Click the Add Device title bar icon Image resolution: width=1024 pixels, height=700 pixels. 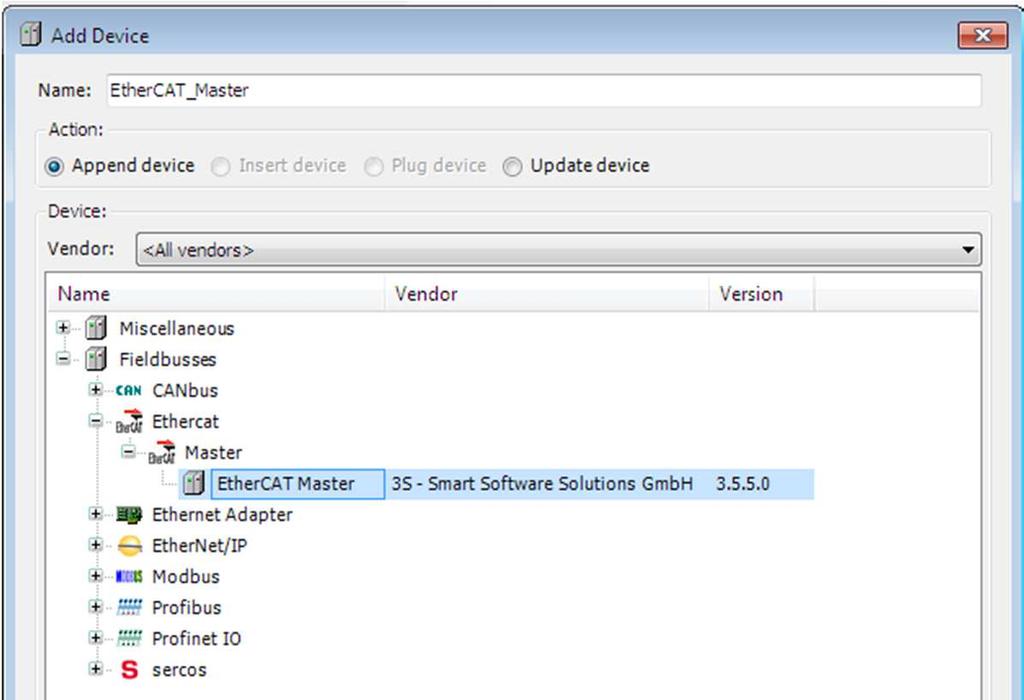30,34
